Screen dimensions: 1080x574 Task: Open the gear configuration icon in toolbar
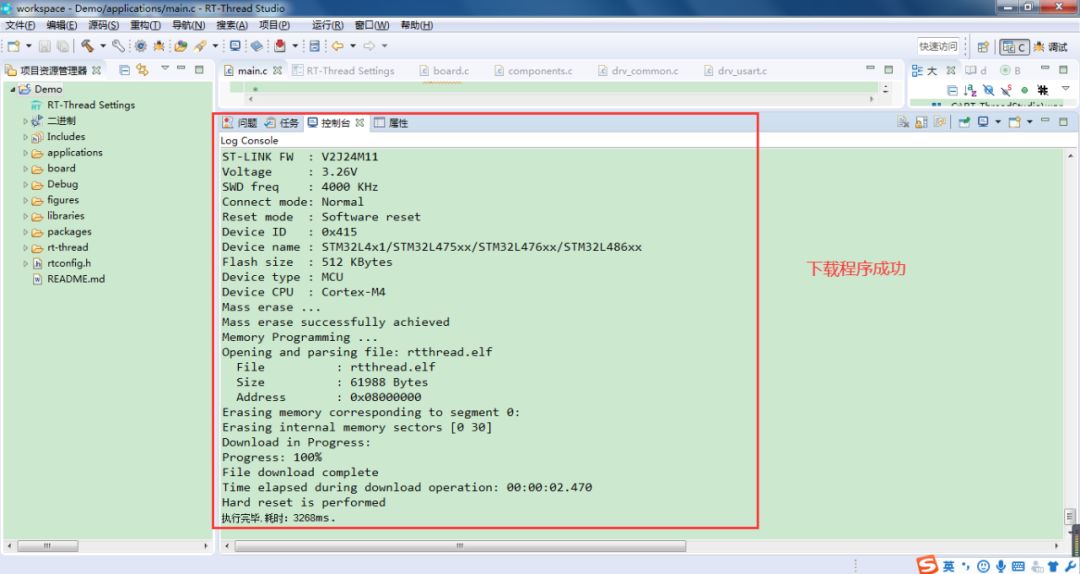(x=141, y=46)
